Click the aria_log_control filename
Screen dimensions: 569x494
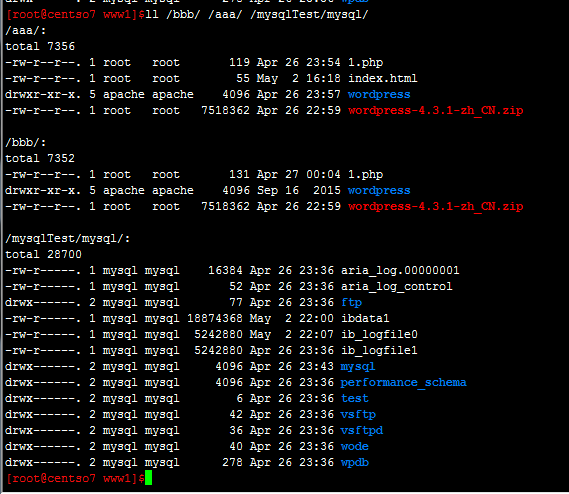coord(396,287)
